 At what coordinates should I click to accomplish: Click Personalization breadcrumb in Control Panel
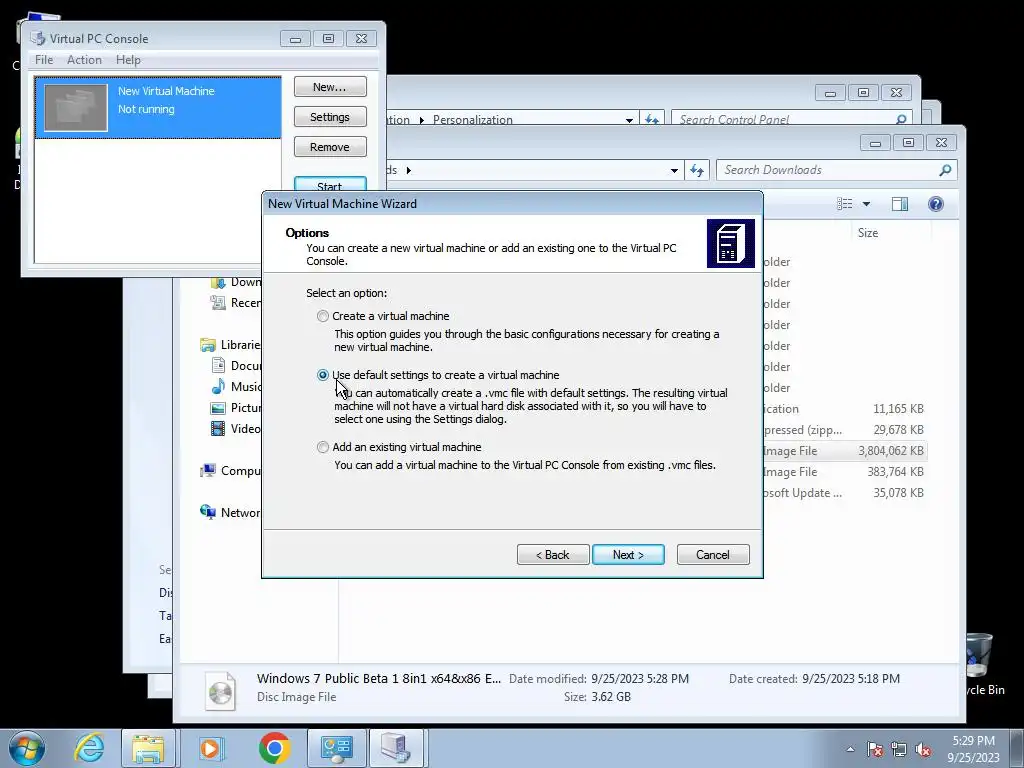472,120
